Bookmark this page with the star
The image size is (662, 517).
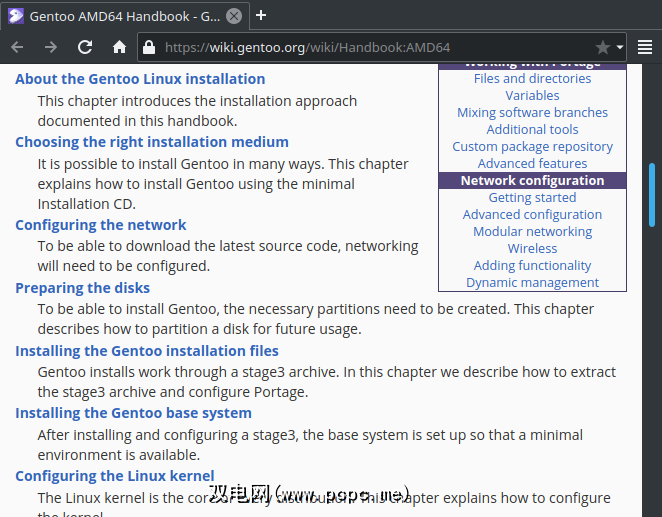(602, 47)
